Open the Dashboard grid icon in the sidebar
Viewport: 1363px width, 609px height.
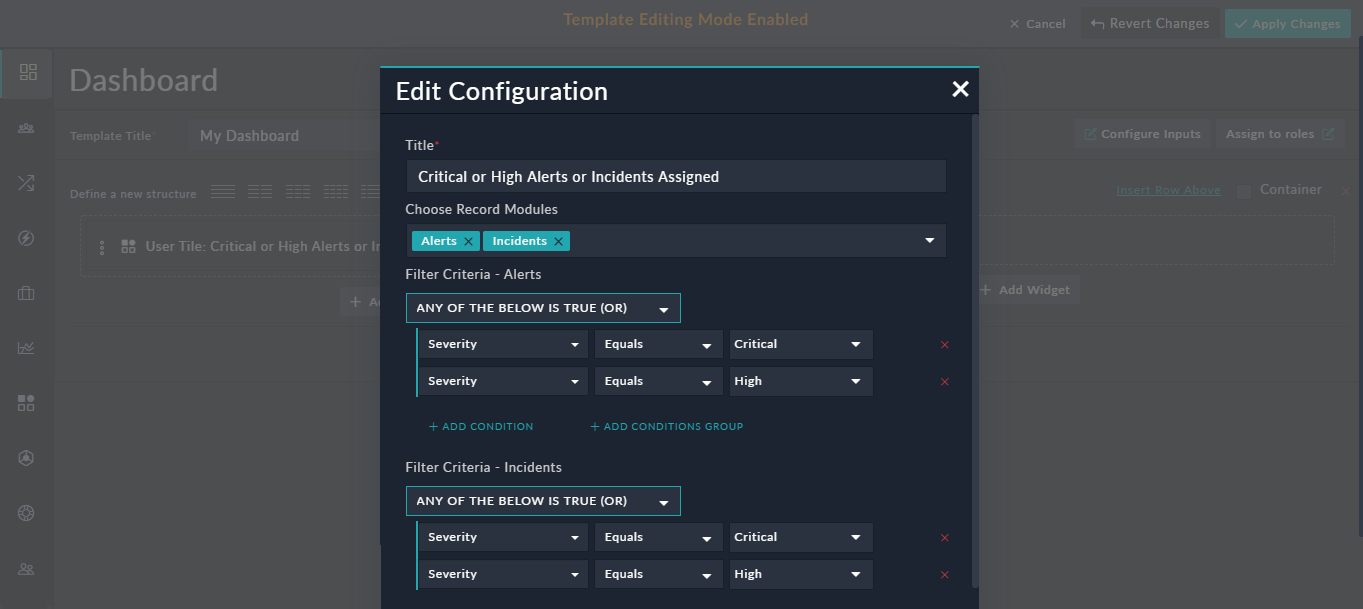coord(27,73)
